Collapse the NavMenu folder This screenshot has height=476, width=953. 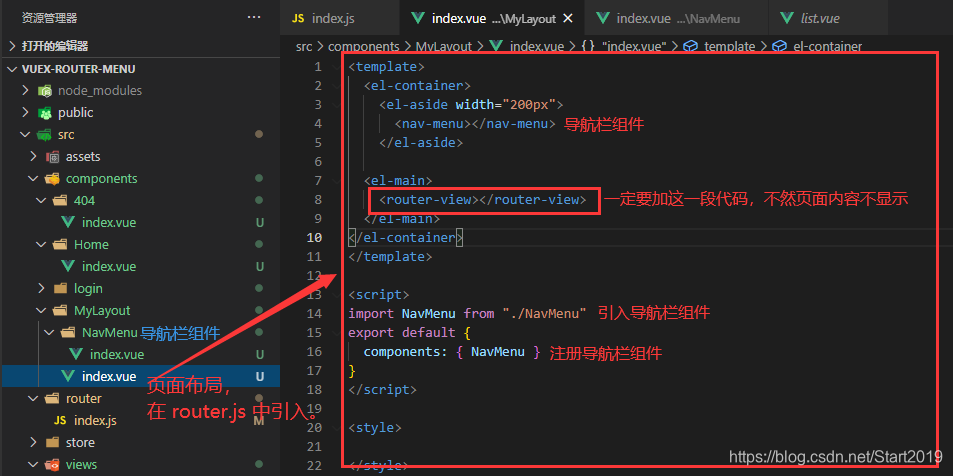[49, 333]
